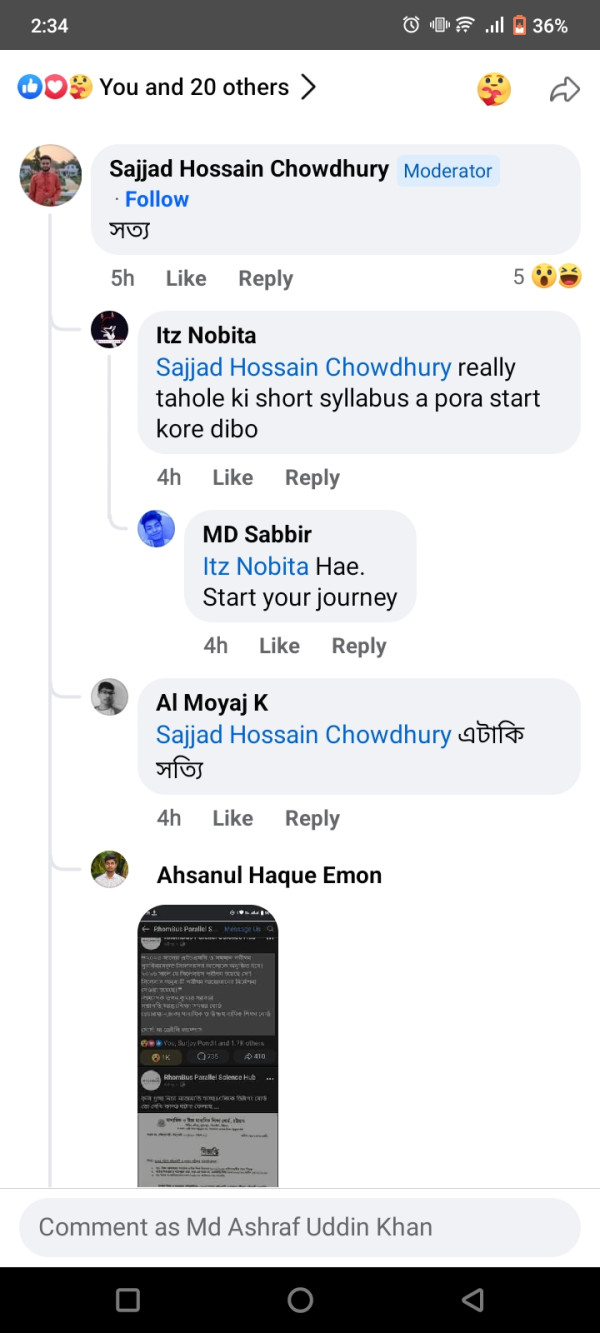Open MD Sabbir's profile avatar

tap(156, 529)
